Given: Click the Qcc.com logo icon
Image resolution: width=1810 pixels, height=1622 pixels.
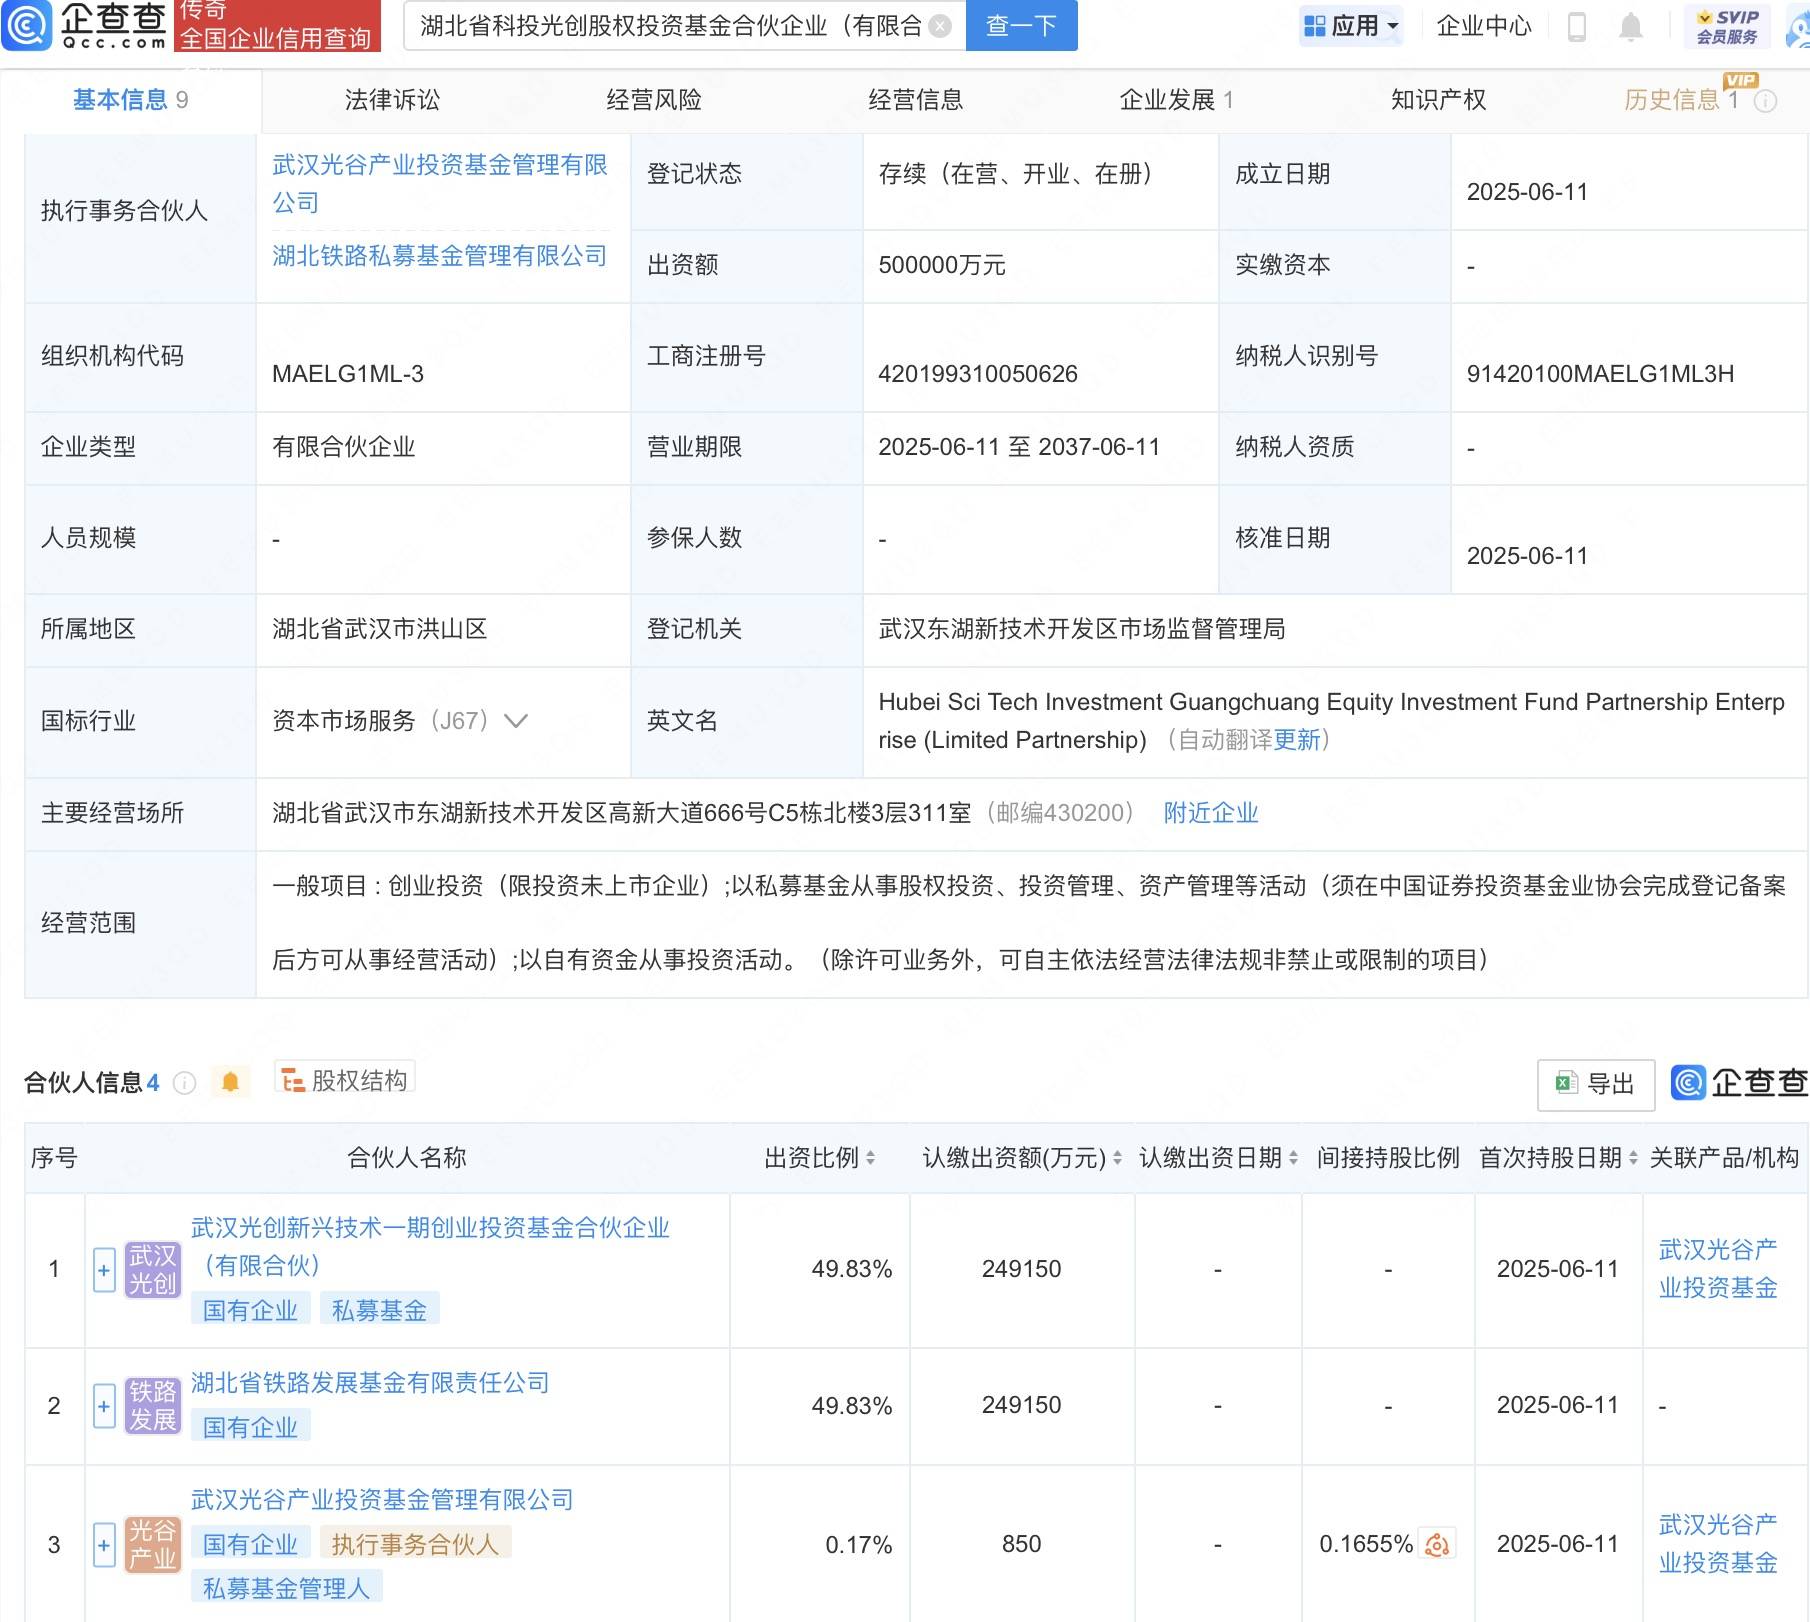Looking at the screenshot, I should pyautogui.click(x=26, y=25).
